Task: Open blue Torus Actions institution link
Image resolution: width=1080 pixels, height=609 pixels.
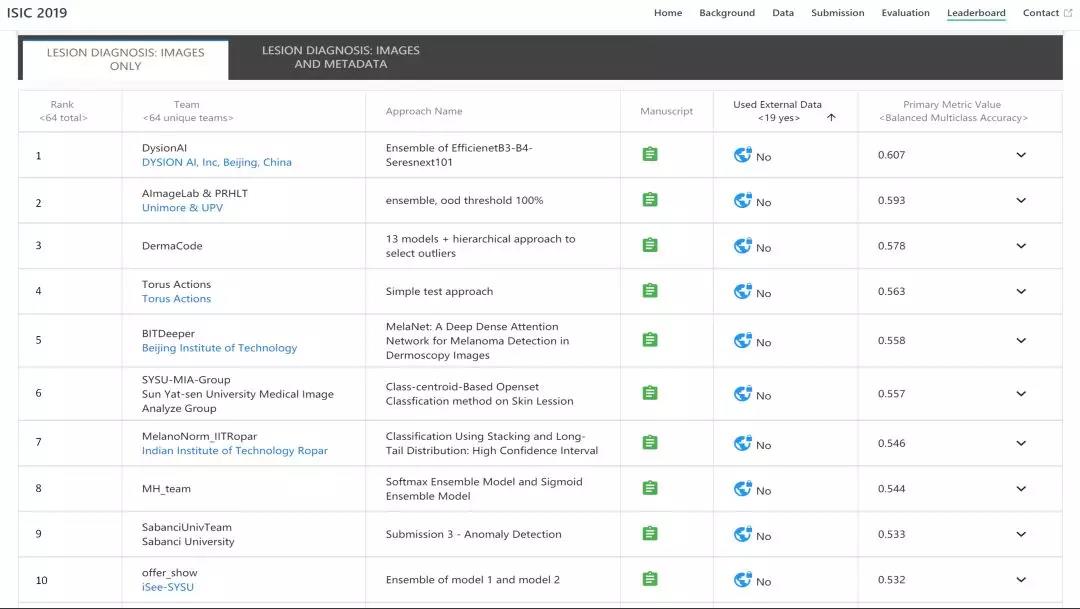Action: [176, 299]
